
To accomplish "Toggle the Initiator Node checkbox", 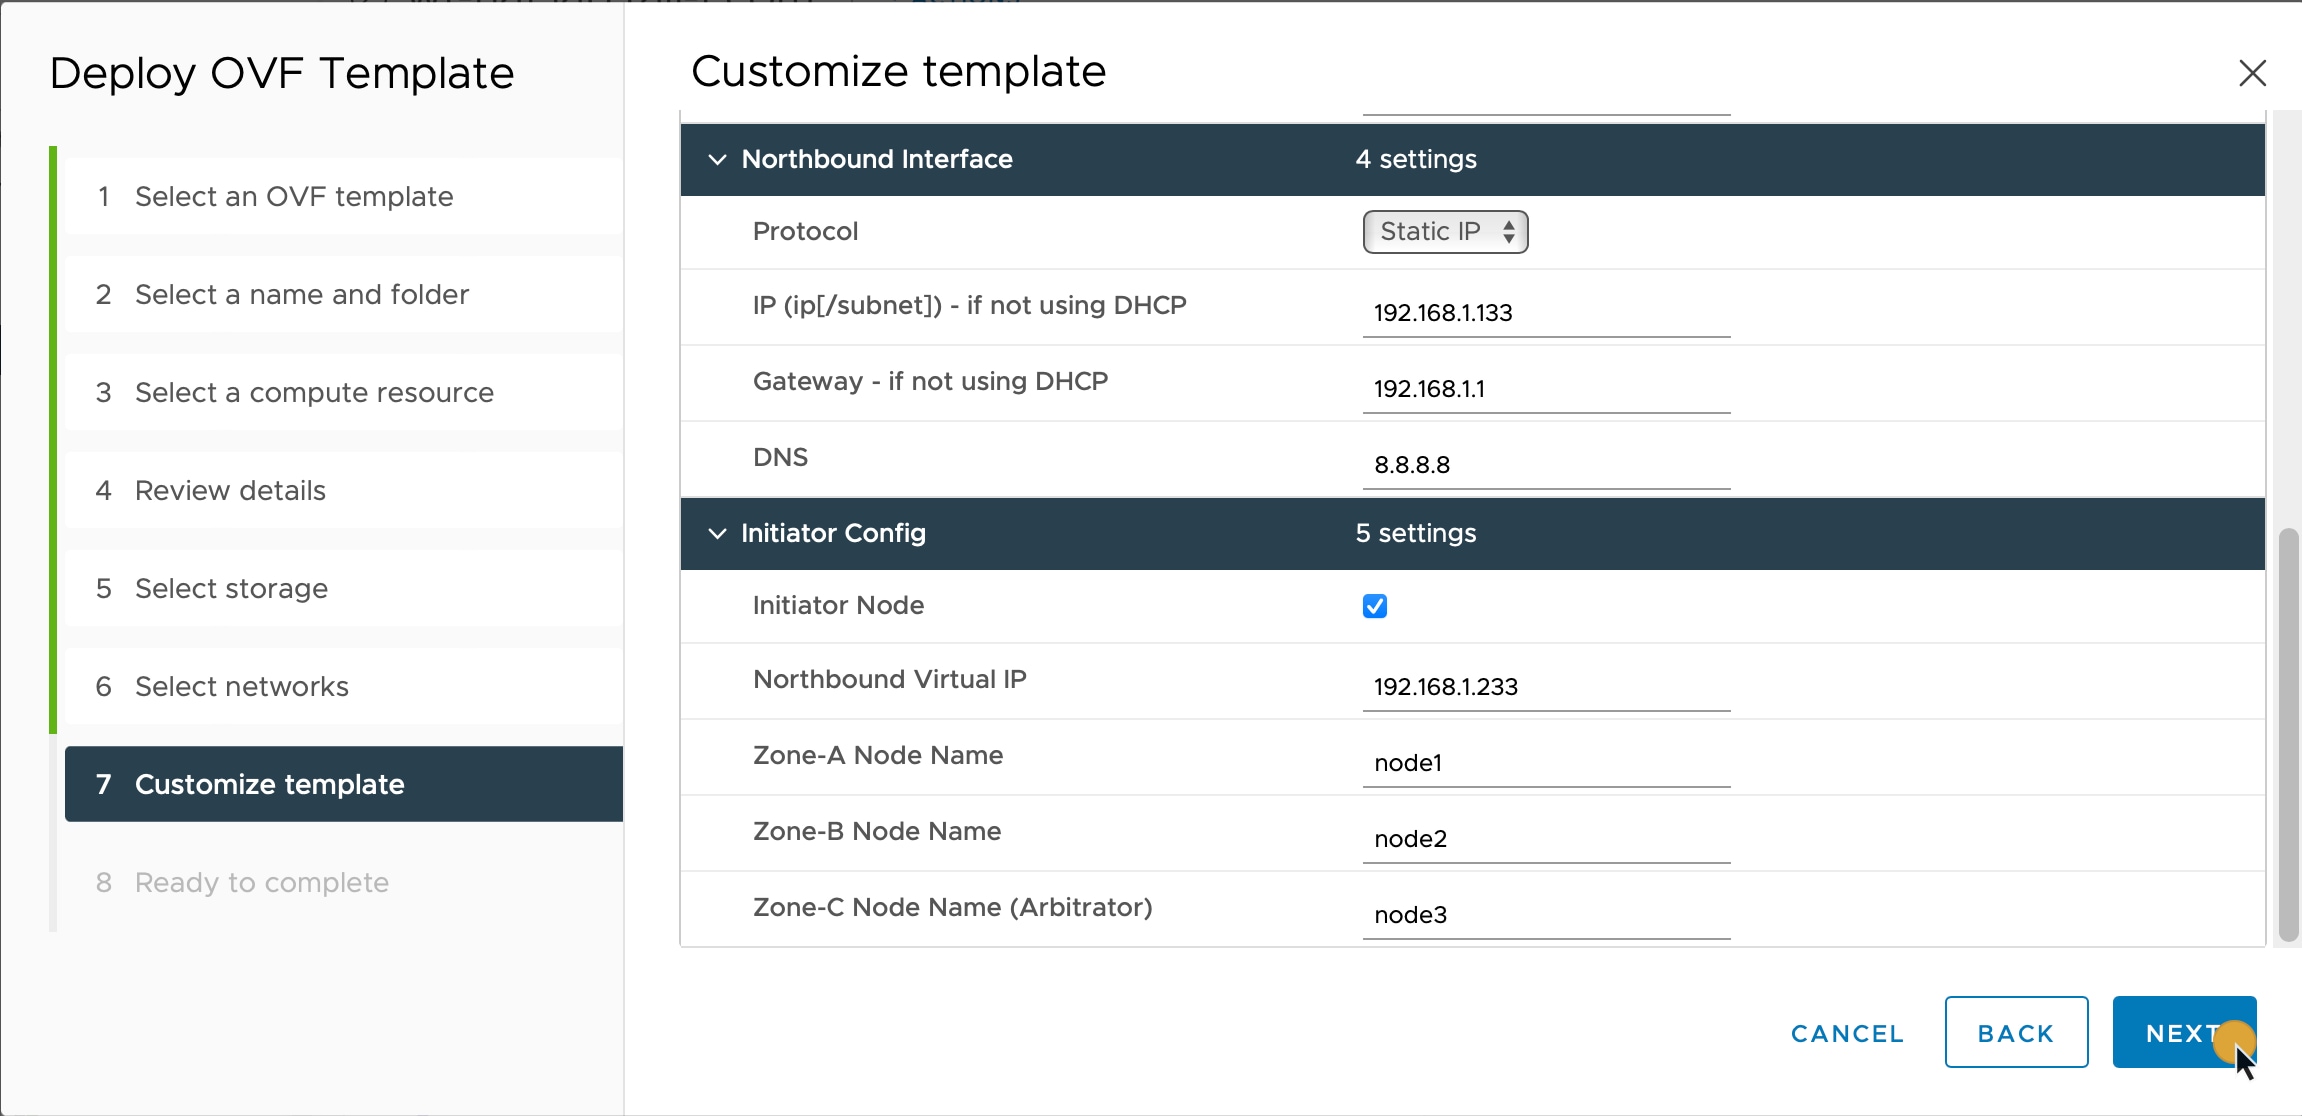I will [x=1374, y=605].
